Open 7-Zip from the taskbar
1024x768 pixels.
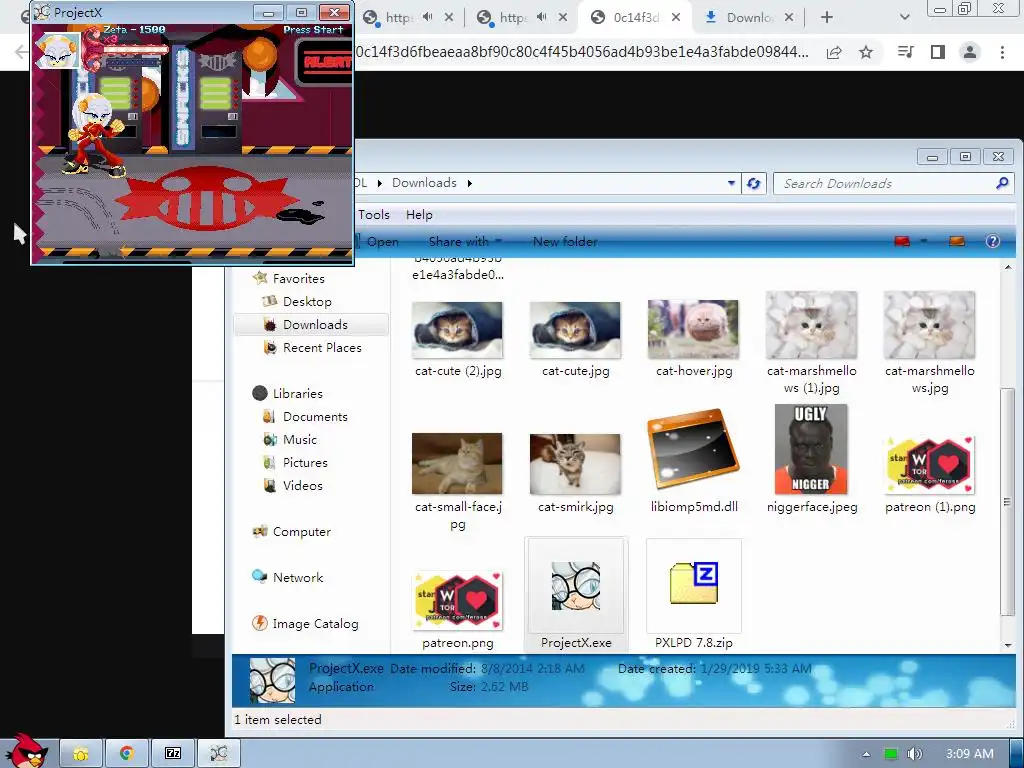[x=173, y=754]
